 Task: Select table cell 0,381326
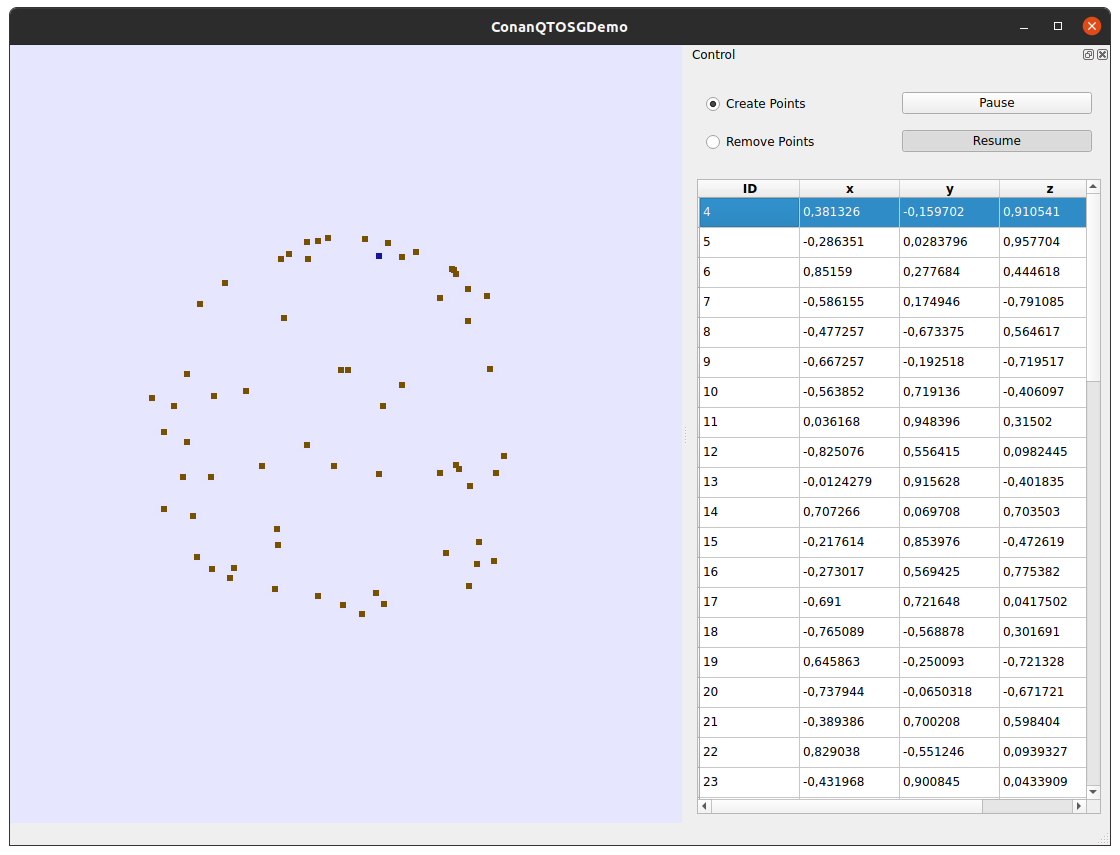pyautogui.click(x=849, y=212)
